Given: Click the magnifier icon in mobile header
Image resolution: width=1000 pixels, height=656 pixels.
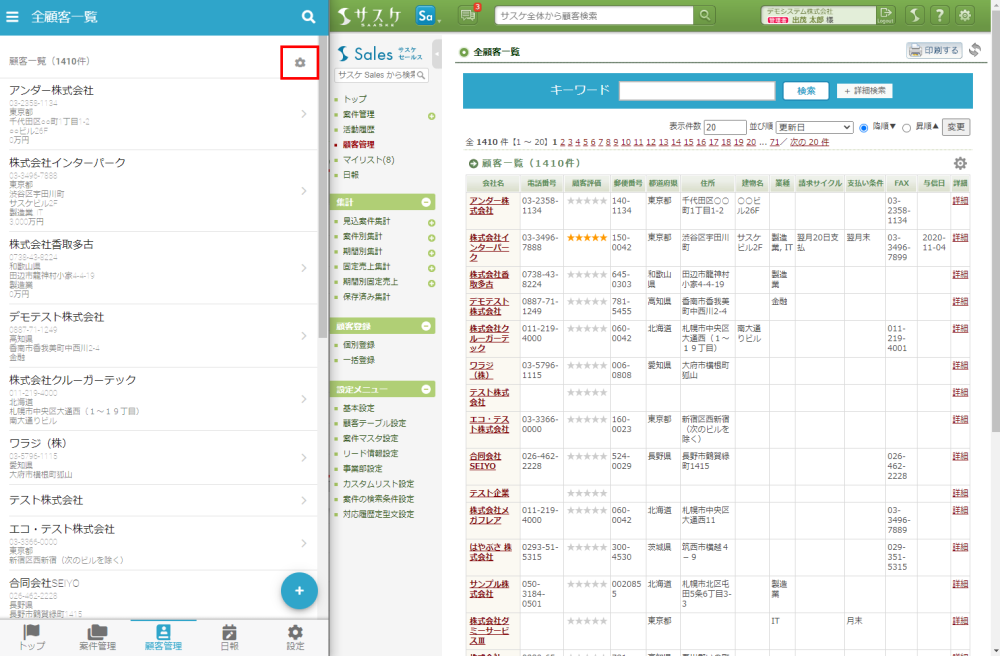Looking at the screenshot, I should (x=309, y=16).
